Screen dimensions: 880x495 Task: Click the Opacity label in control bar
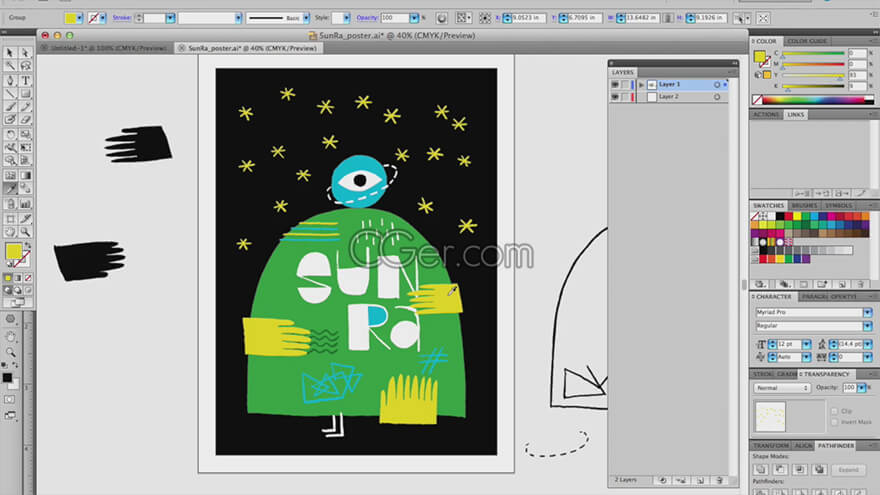[367, 18]
